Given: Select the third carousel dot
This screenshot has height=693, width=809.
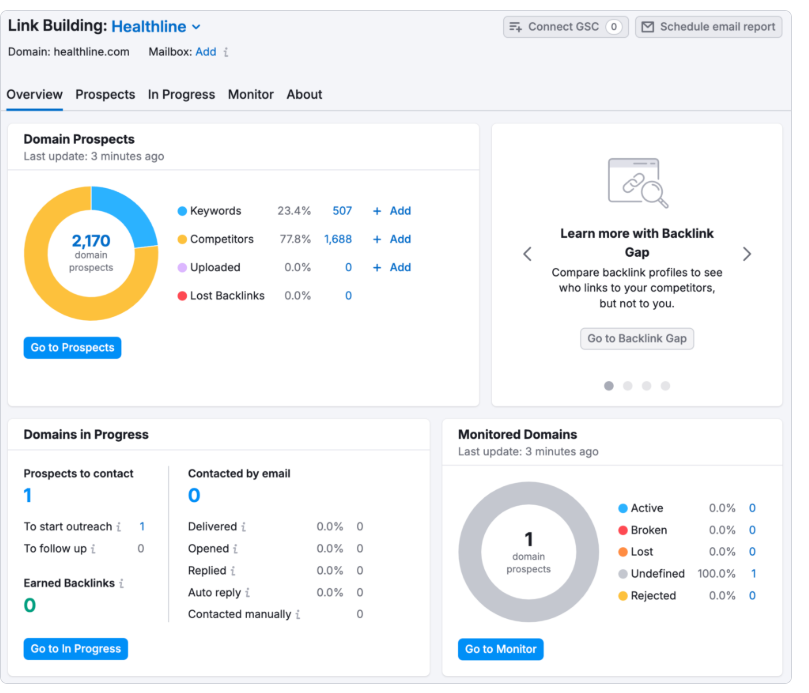Looking at the screenshot, I should click(x=646, y=386).
